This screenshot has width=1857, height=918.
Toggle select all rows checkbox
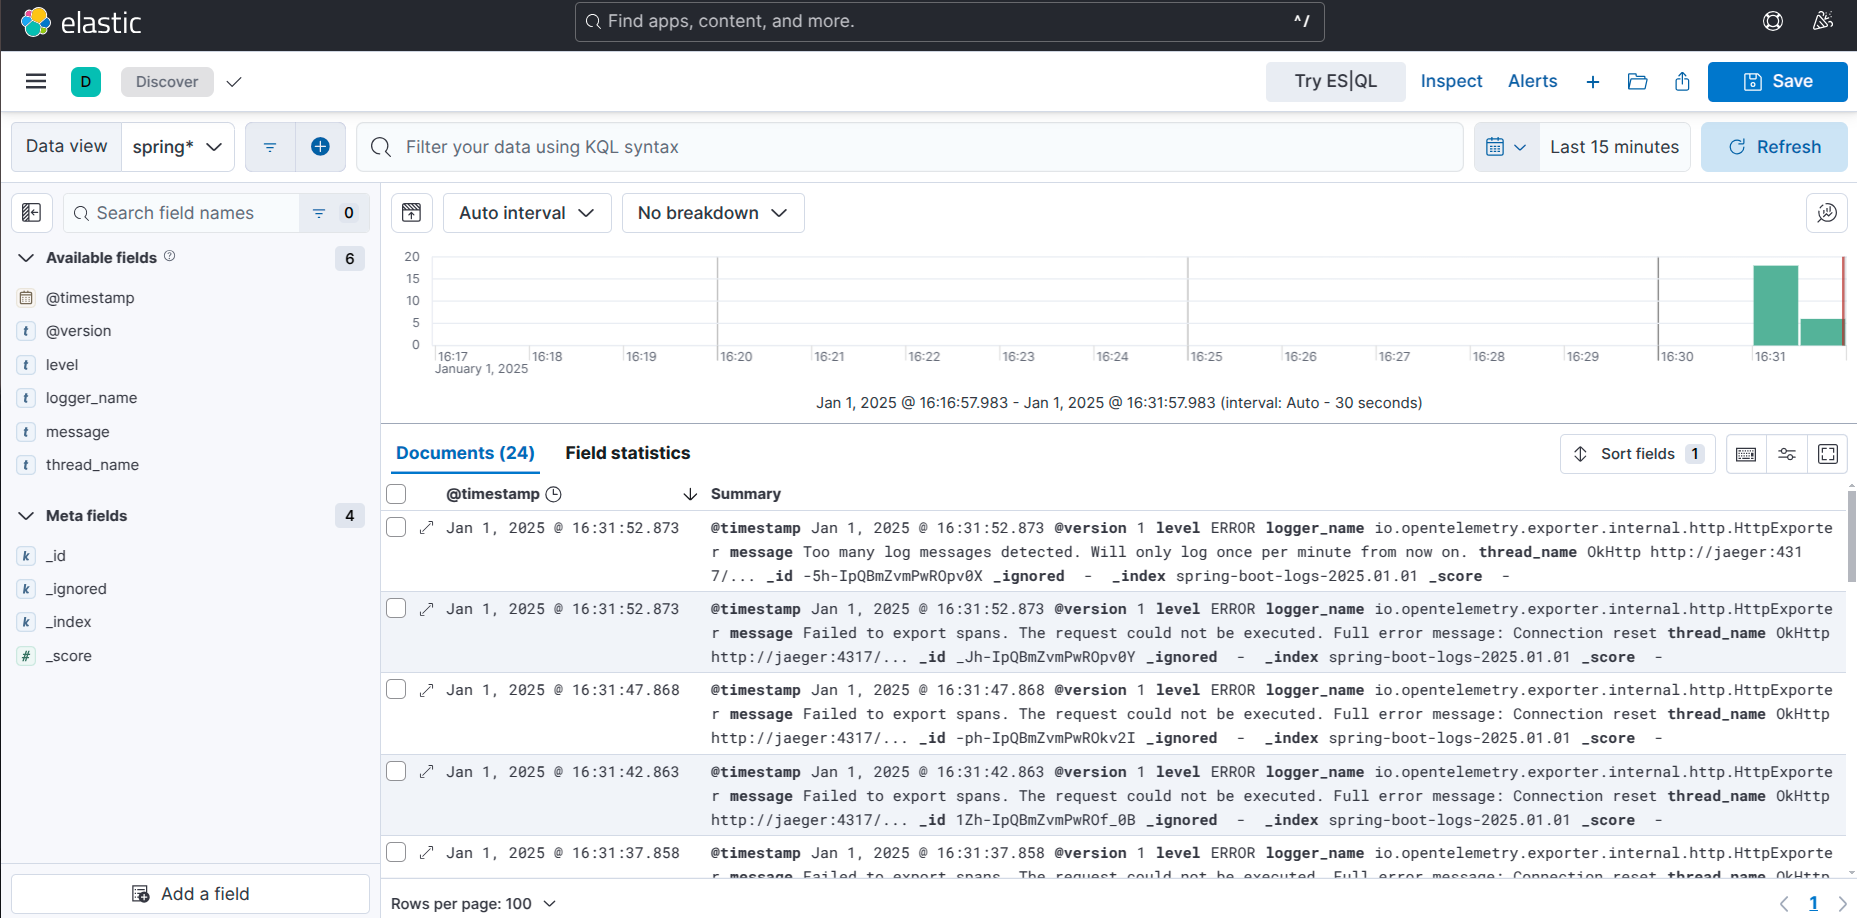pos(396,494)
